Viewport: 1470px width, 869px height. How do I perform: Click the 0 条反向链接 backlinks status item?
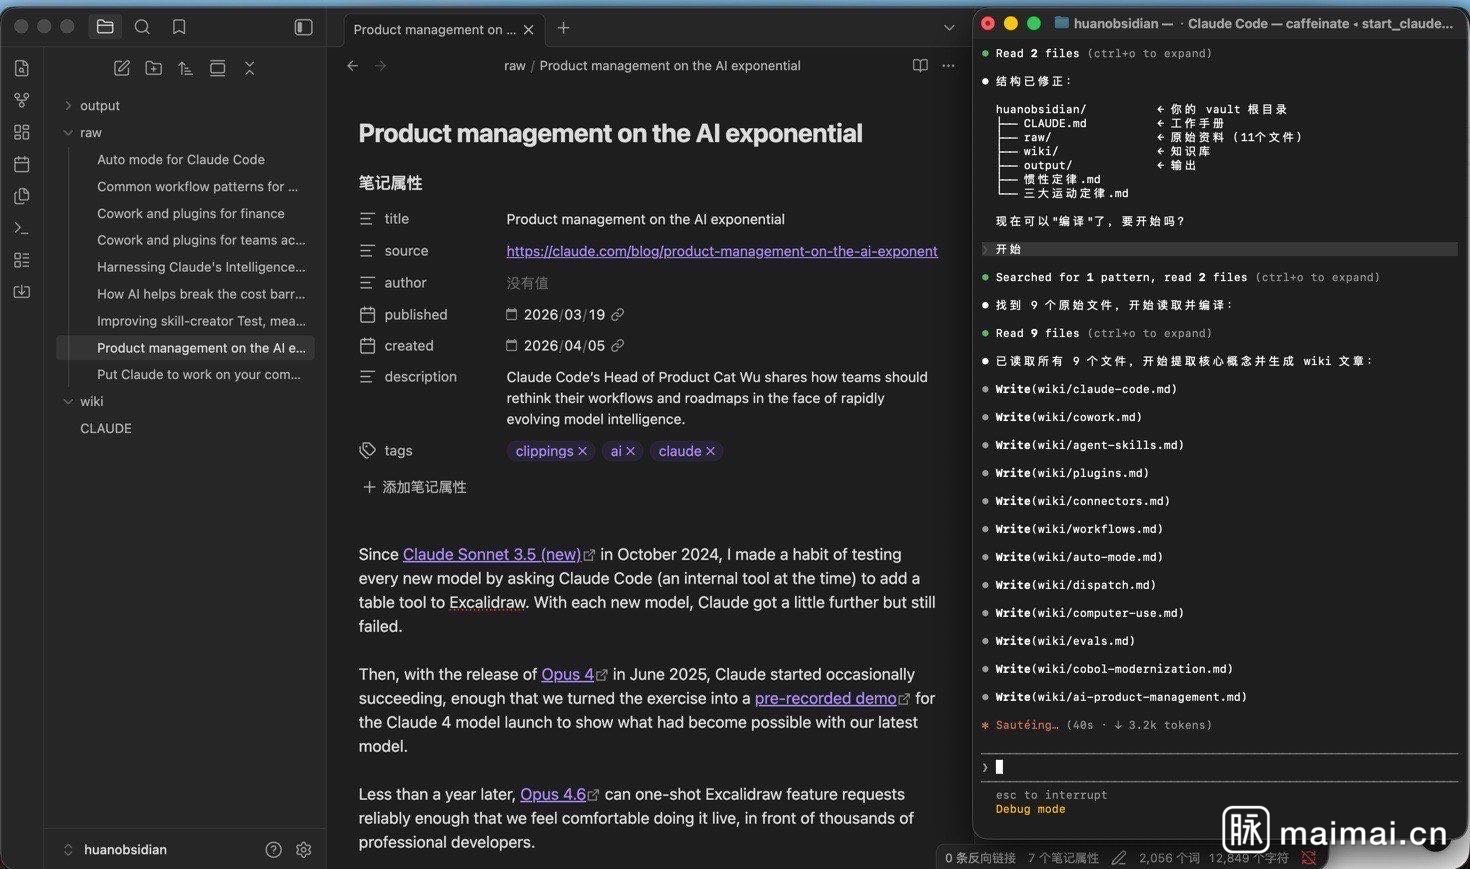[980, 858]
